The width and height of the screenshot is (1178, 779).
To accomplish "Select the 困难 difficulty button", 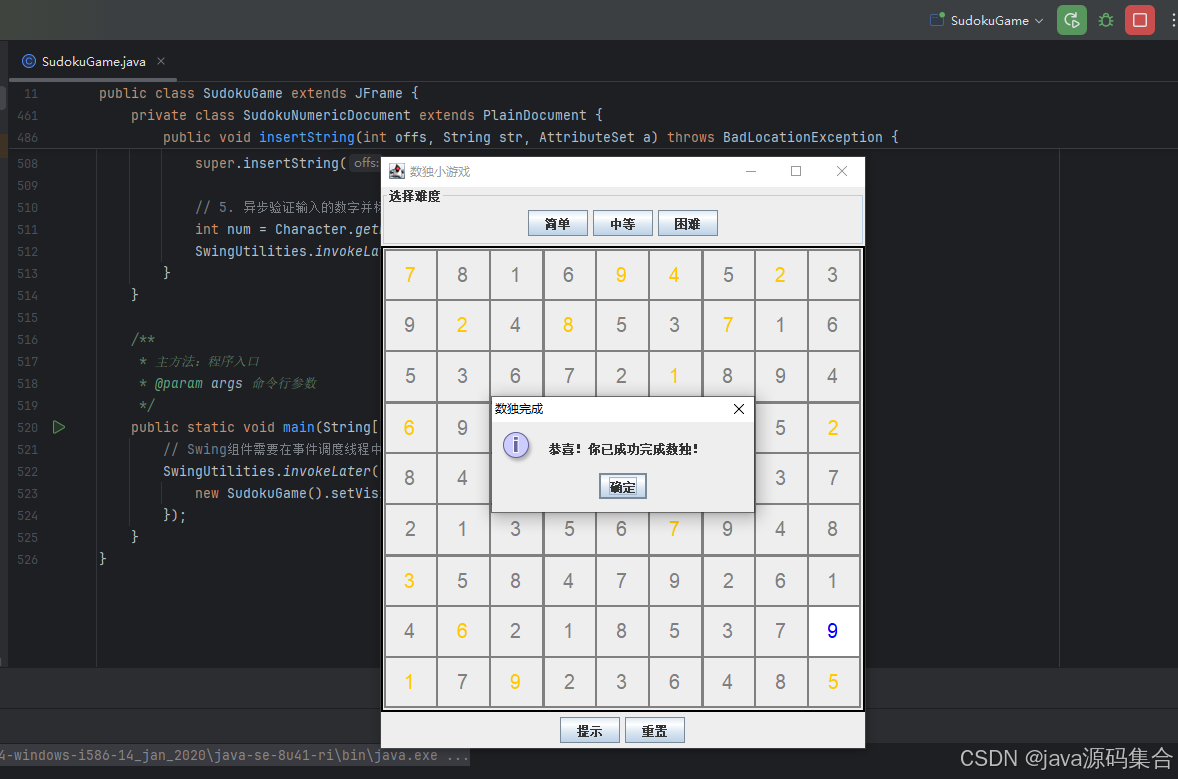I will click(x=687, y=223).
